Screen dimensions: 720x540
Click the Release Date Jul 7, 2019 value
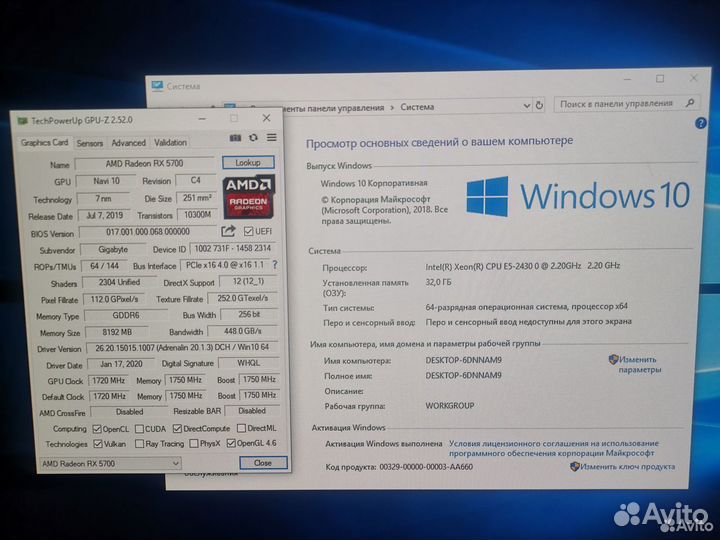105,215
